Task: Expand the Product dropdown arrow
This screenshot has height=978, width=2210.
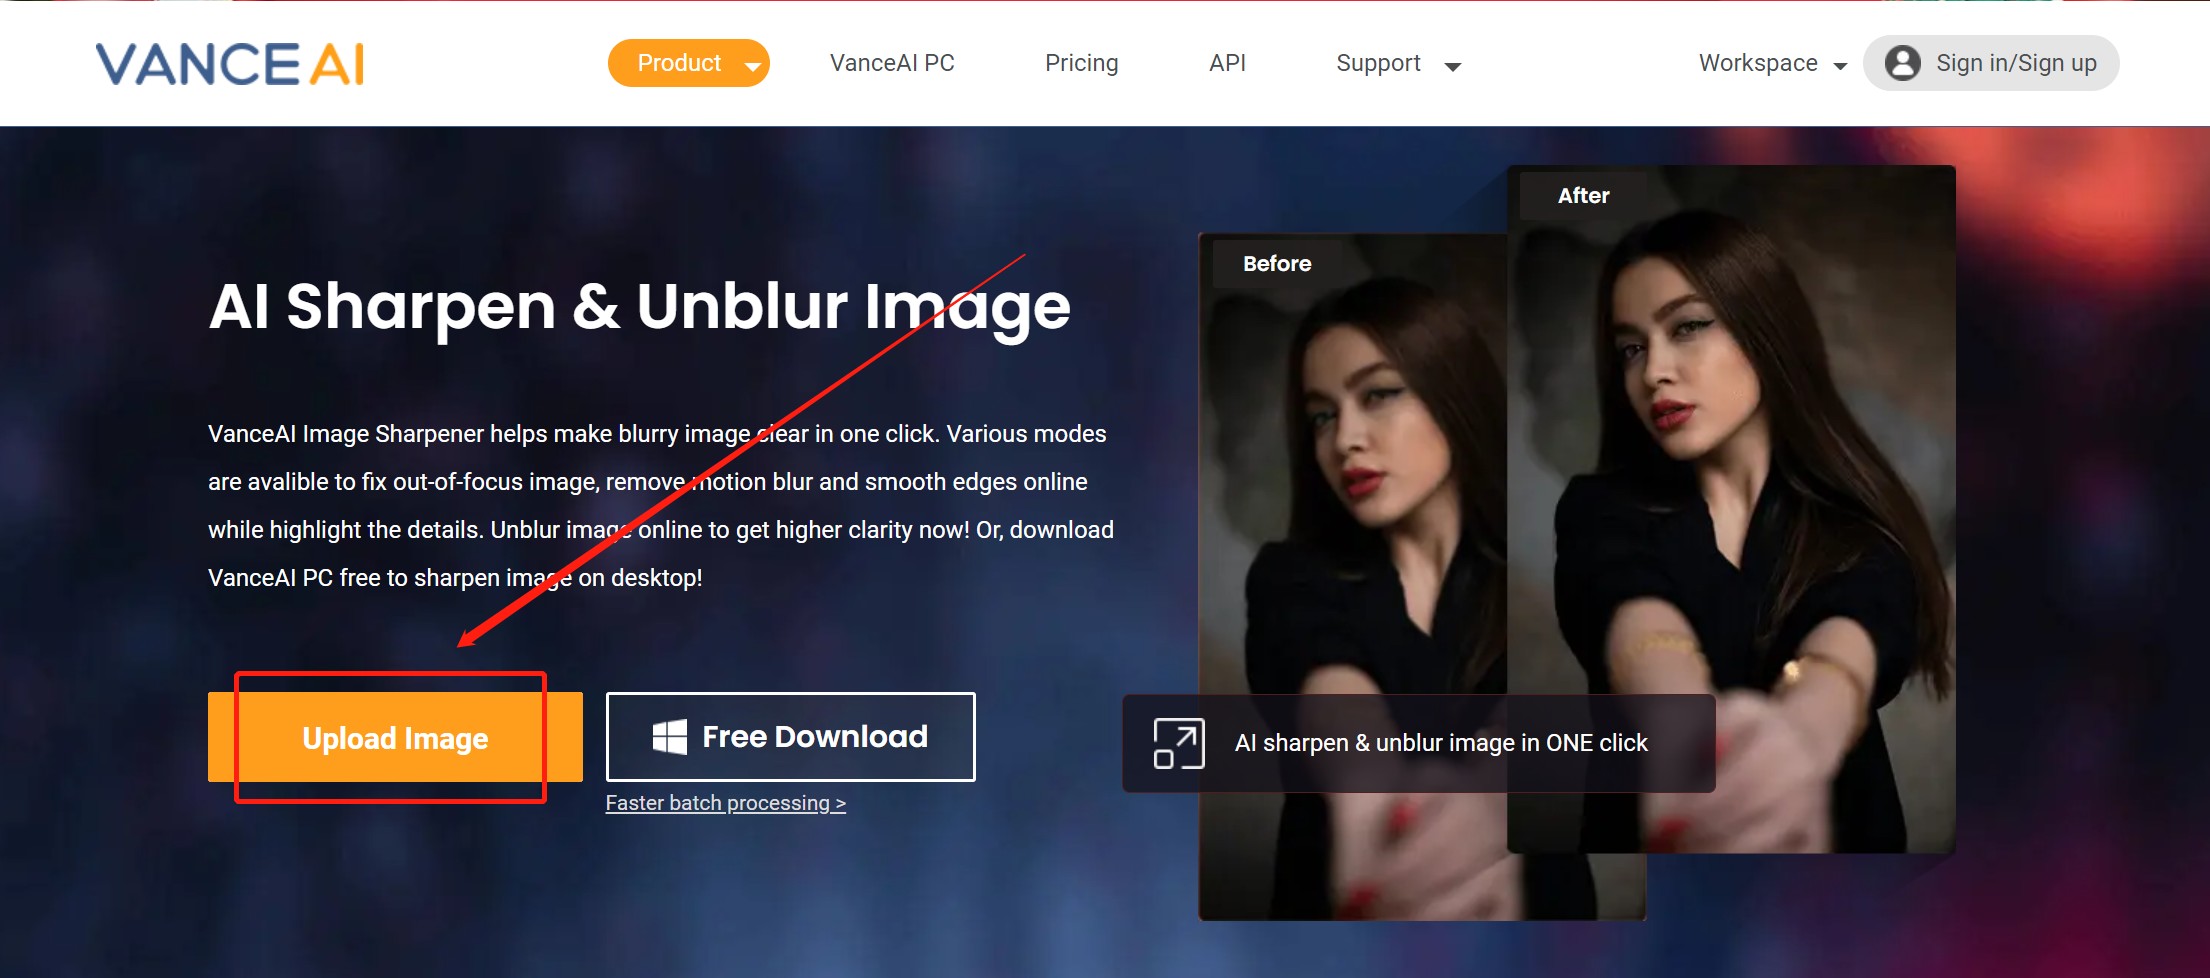Action: (753, 67)
